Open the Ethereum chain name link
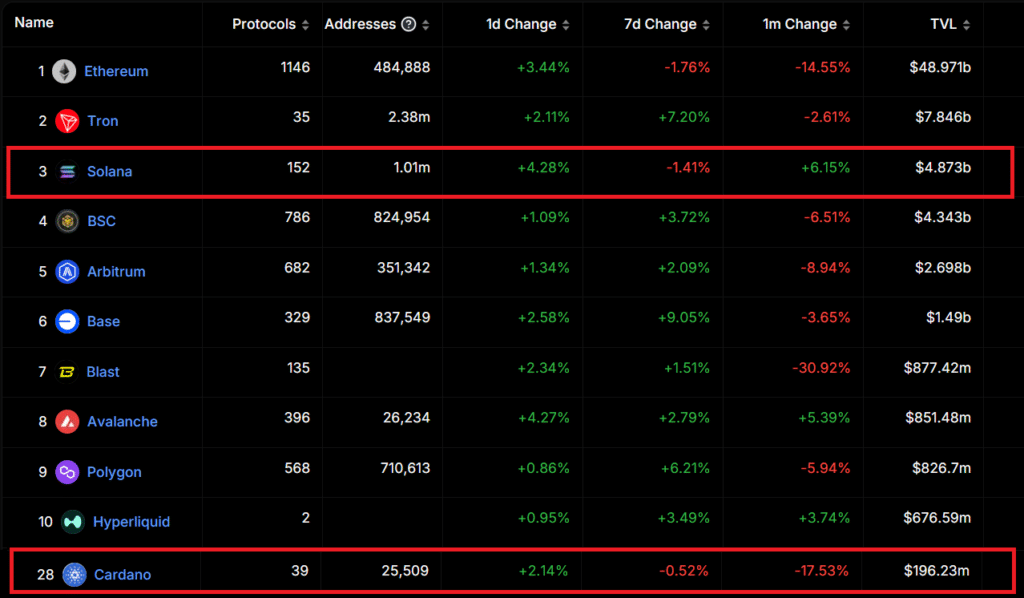 pos(116,71)
